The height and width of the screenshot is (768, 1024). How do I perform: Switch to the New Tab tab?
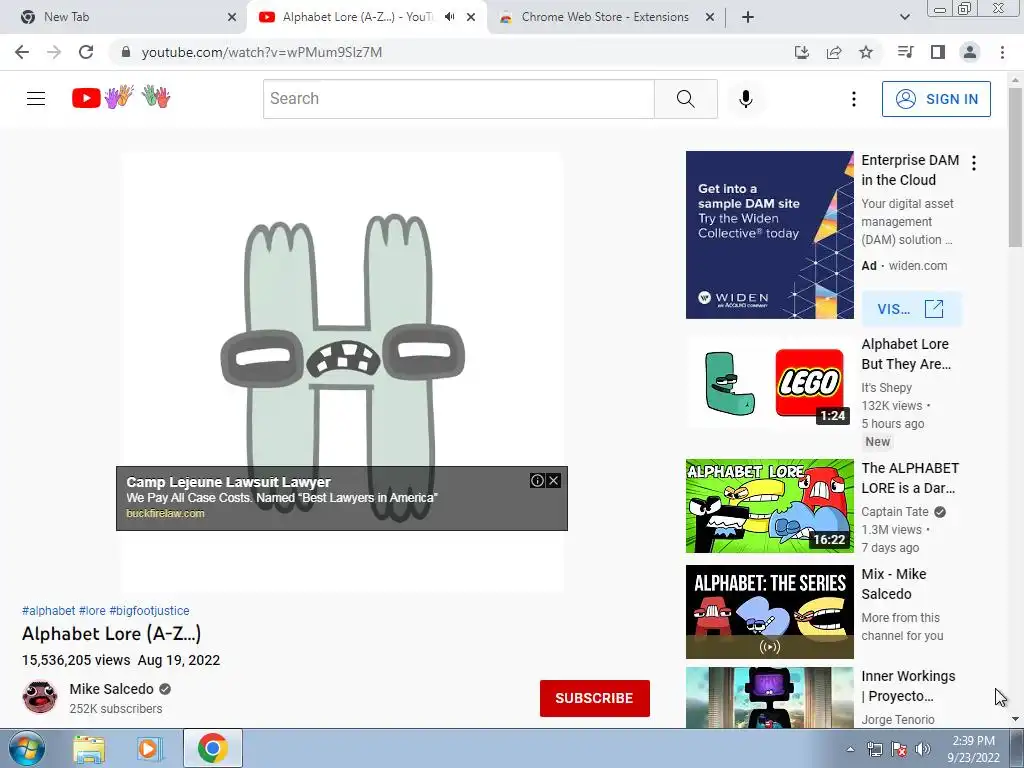click(122, 17)
